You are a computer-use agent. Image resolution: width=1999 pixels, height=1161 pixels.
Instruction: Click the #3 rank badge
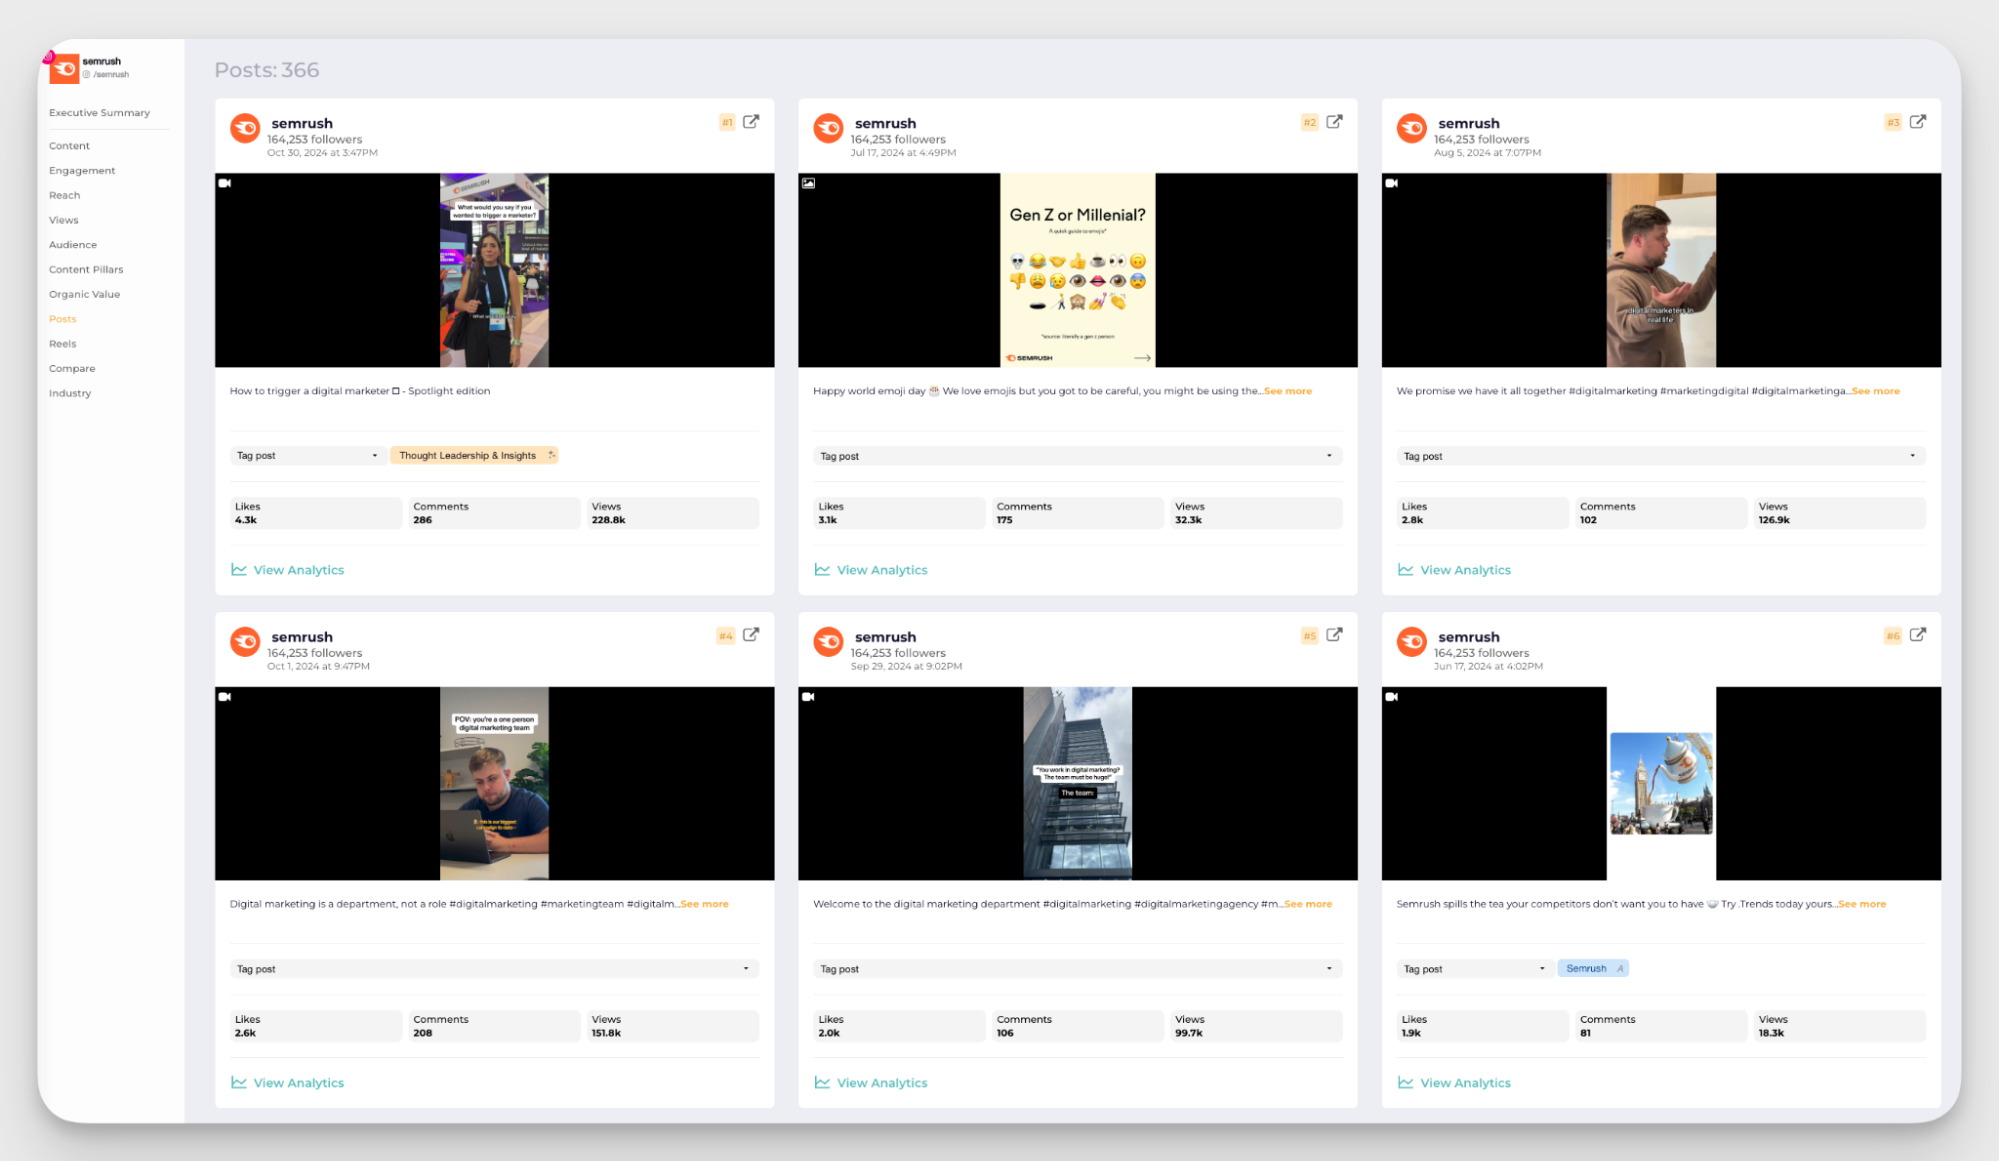(x=1893, y=123)
